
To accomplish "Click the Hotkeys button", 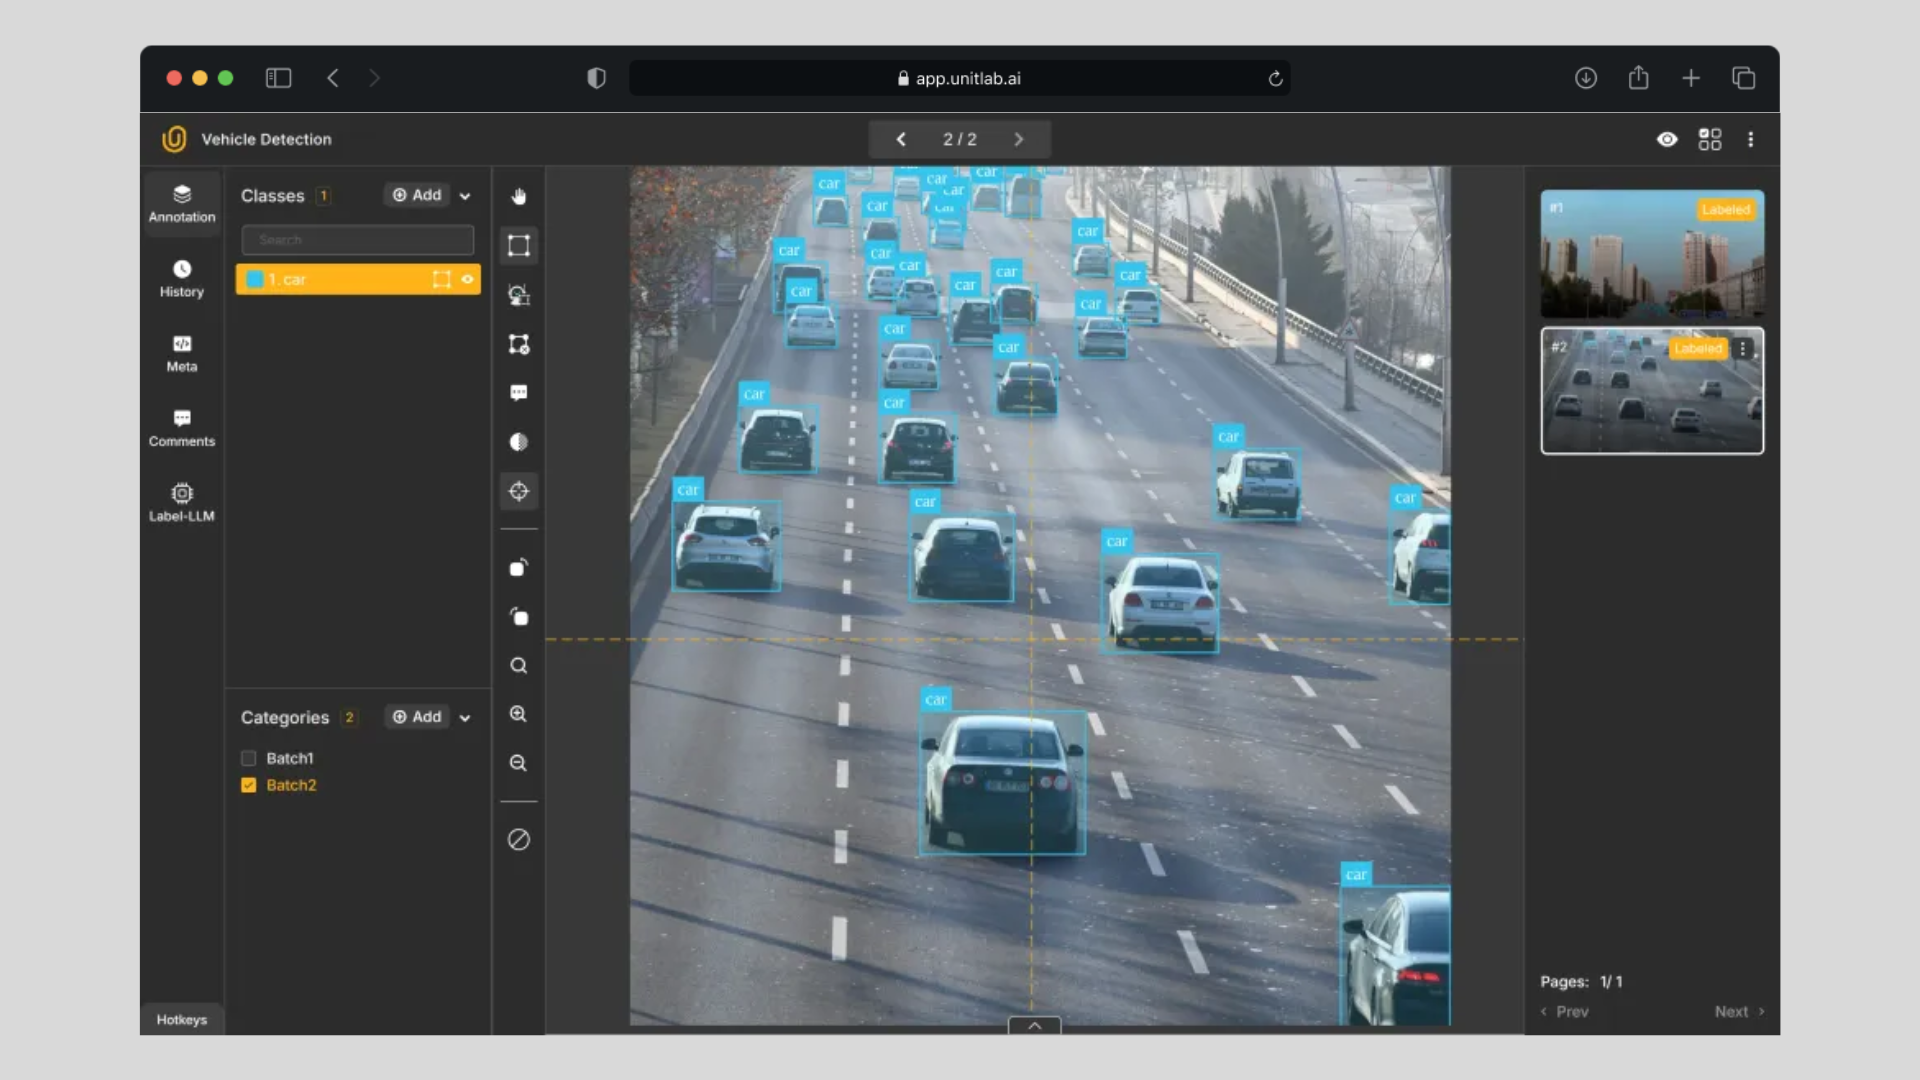I will point(182,1019).
